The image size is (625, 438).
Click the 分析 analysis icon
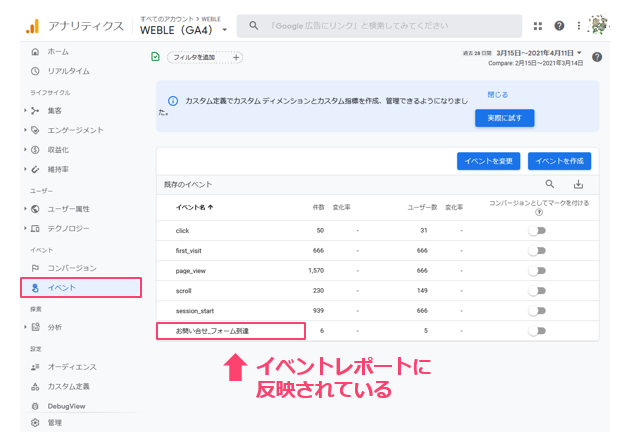(x=35, y=327)
